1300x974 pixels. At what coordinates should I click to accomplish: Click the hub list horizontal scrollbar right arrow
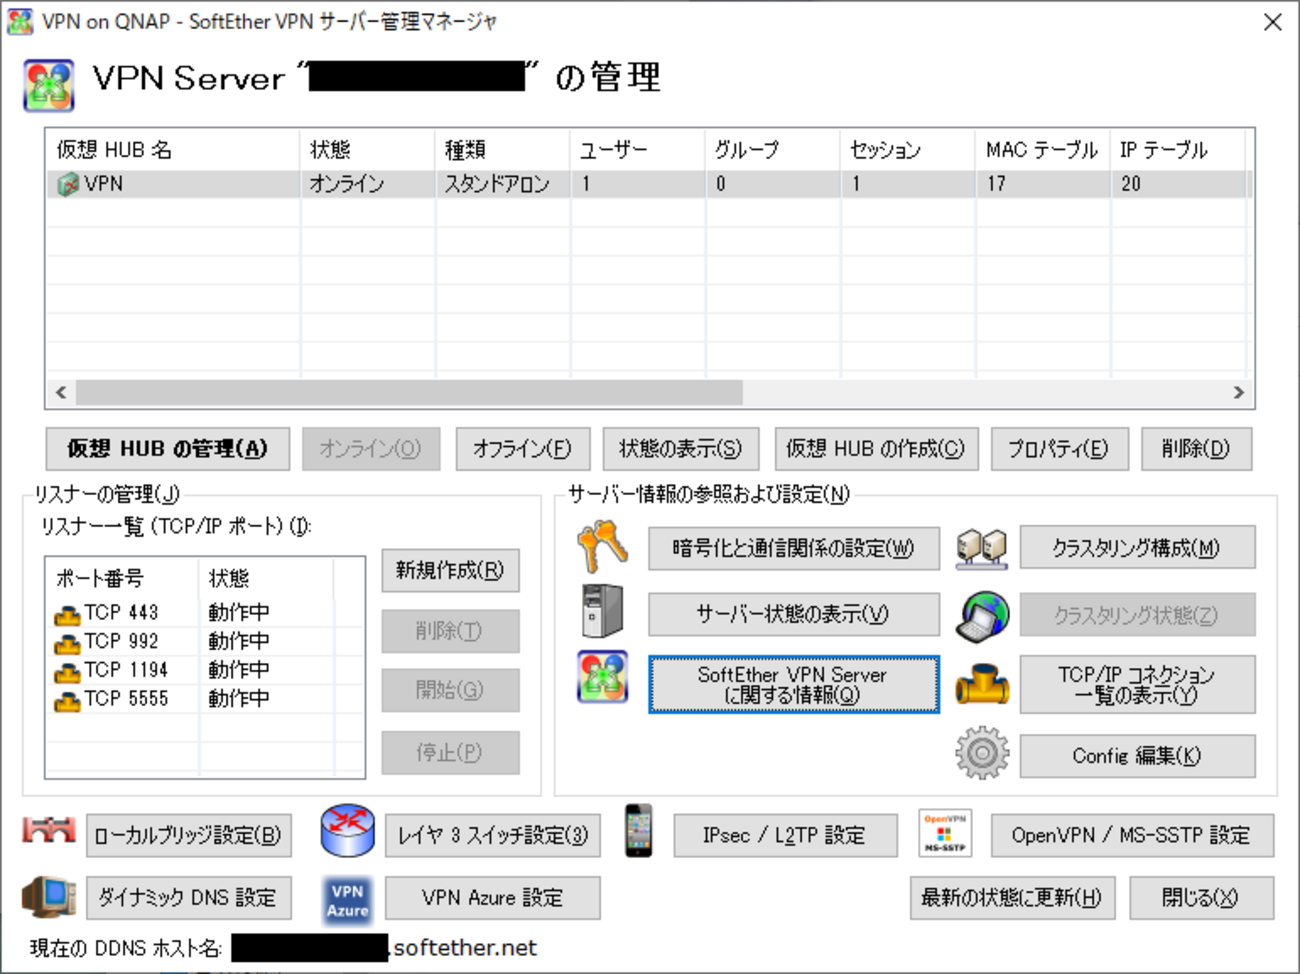point(1239,392)
